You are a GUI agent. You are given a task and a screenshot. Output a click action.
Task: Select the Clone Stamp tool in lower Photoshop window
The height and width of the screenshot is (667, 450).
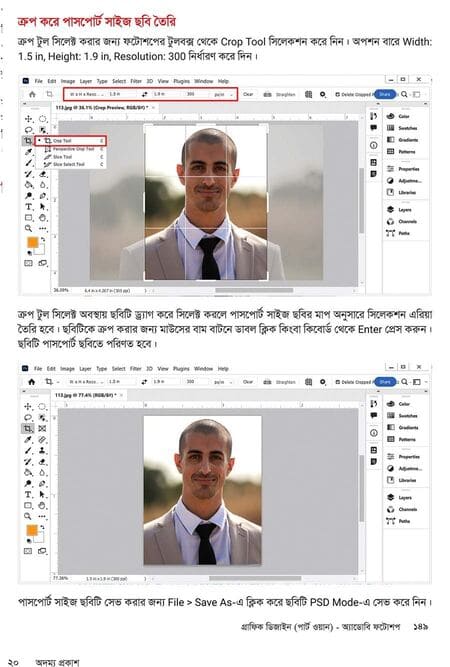43,450
